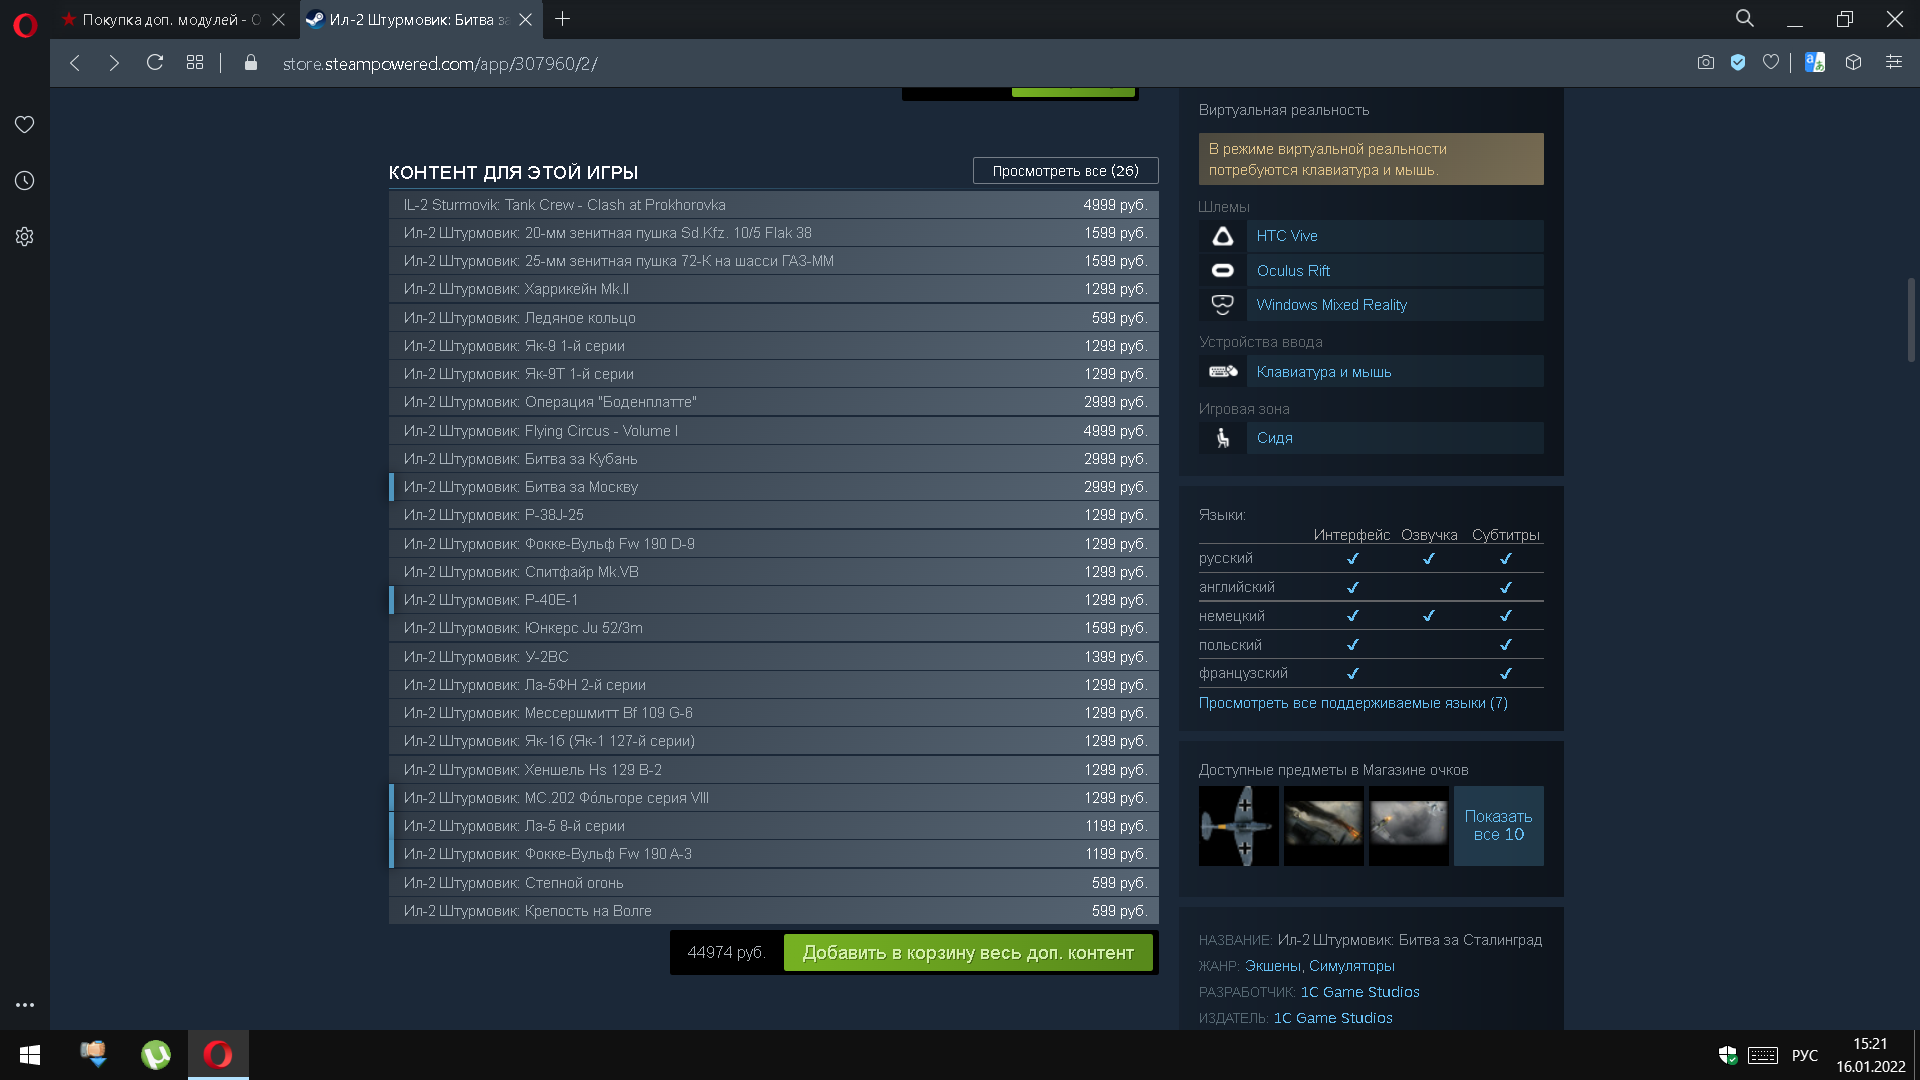Screen dimensions: 1920x1080
Task: Add all DLC to cart green button
Action: 968,953
